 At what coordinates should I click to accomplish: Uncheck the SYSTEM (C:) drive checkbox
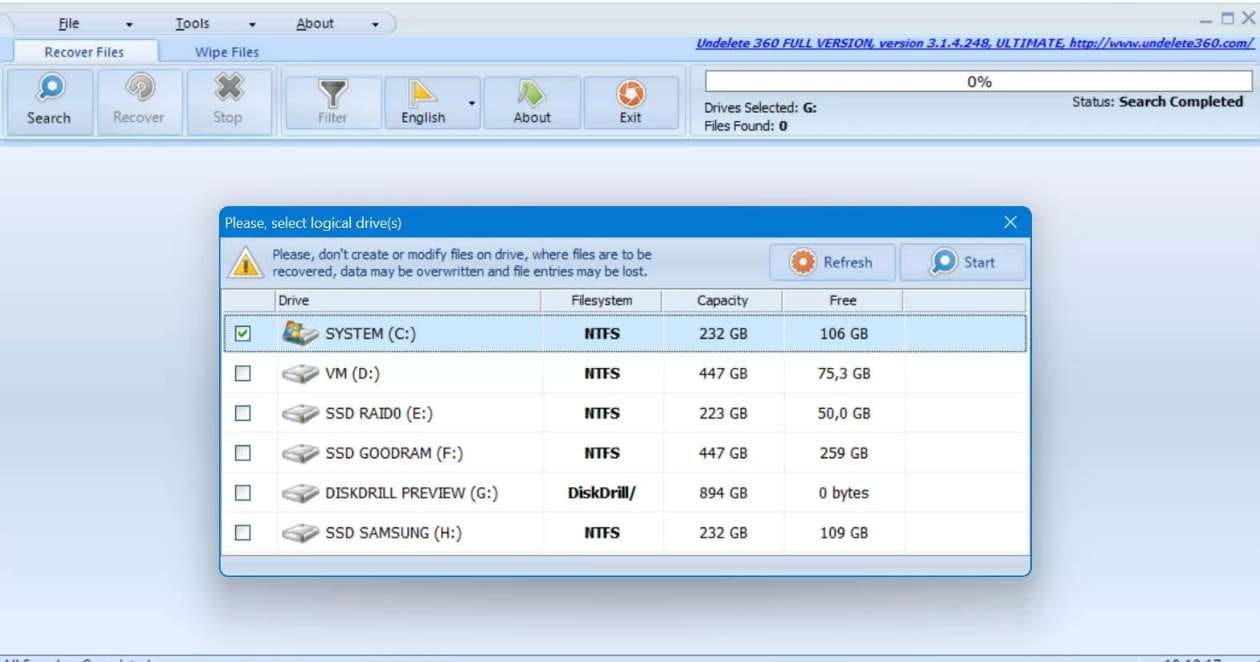click(x=243, y=334)
